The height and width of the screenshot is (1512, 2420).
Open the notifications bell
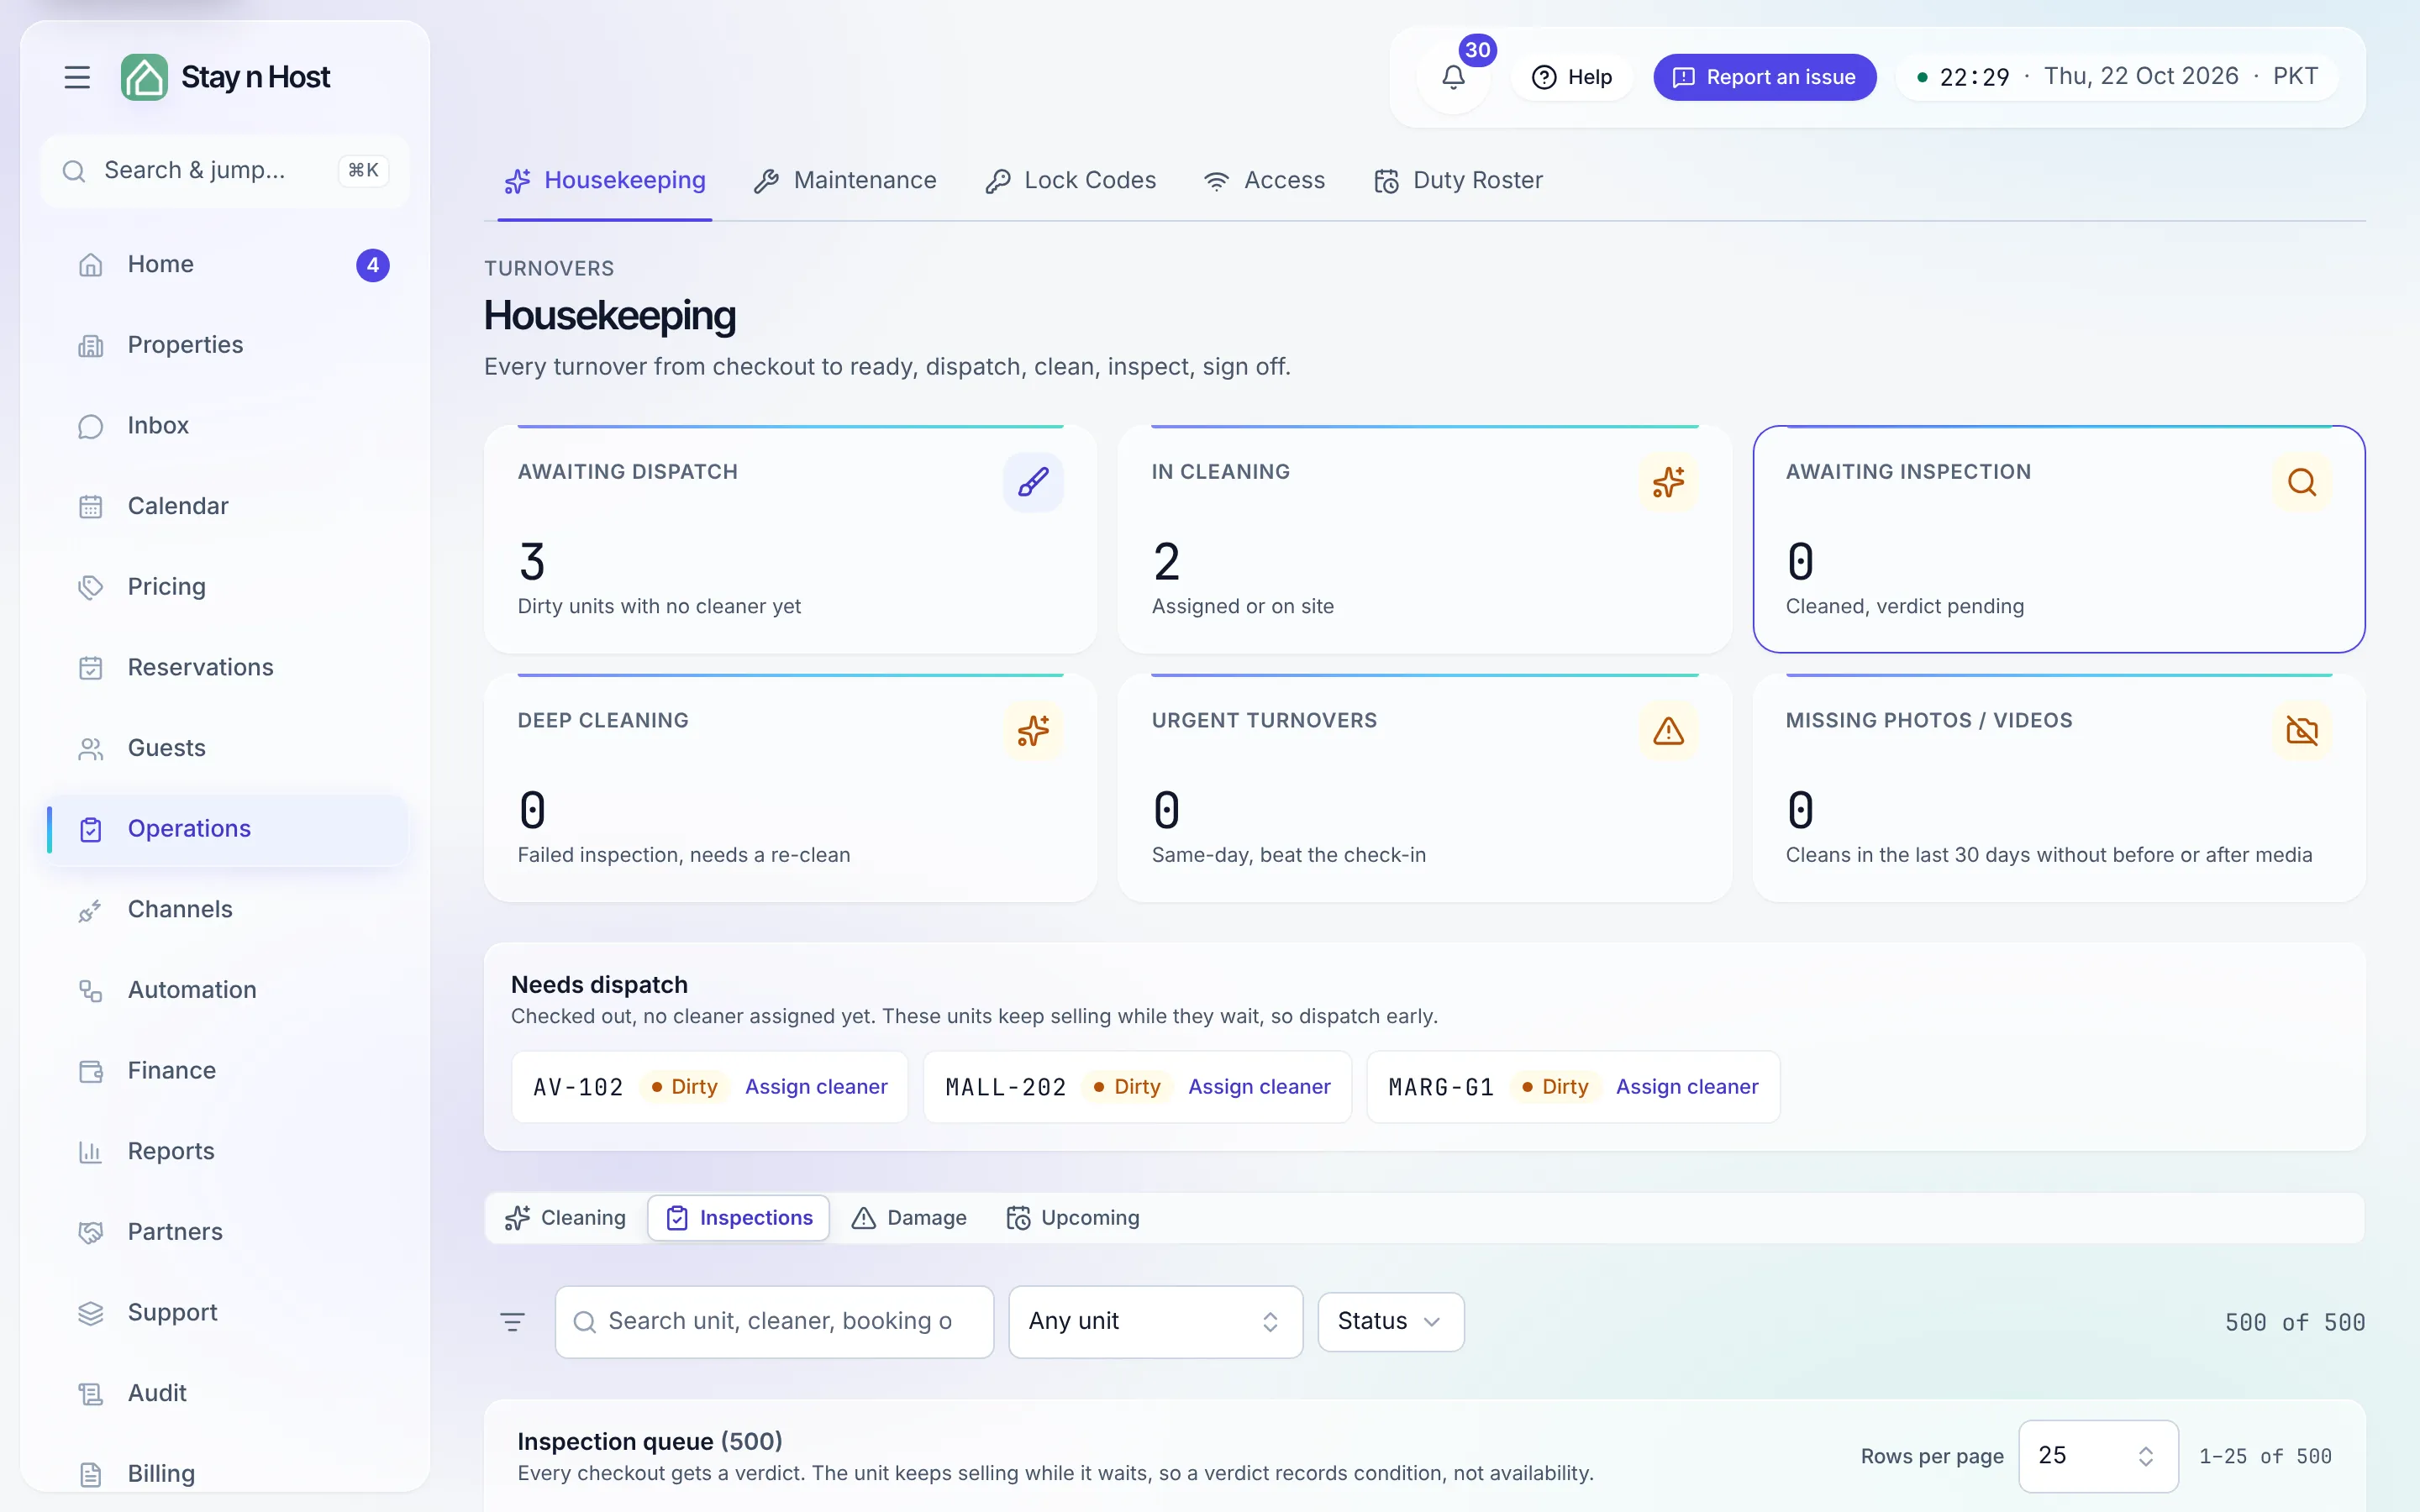tap(1453, 77)
